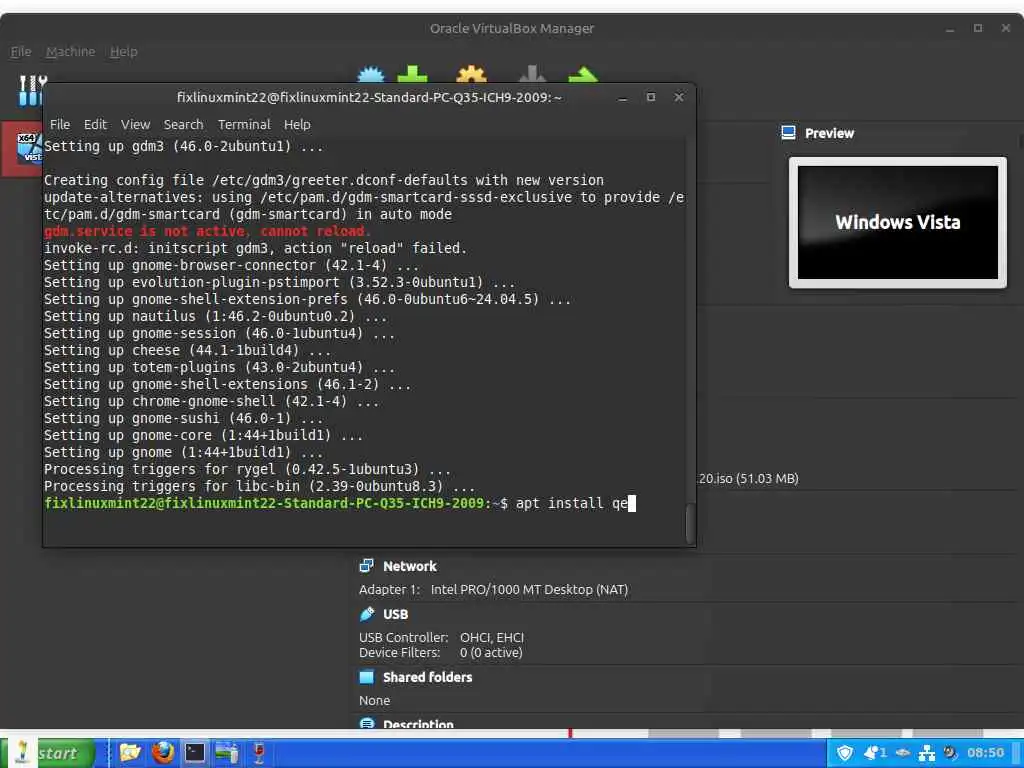
Task: Select the Windows Vista VM icon in list
Action: pos(28,147)
